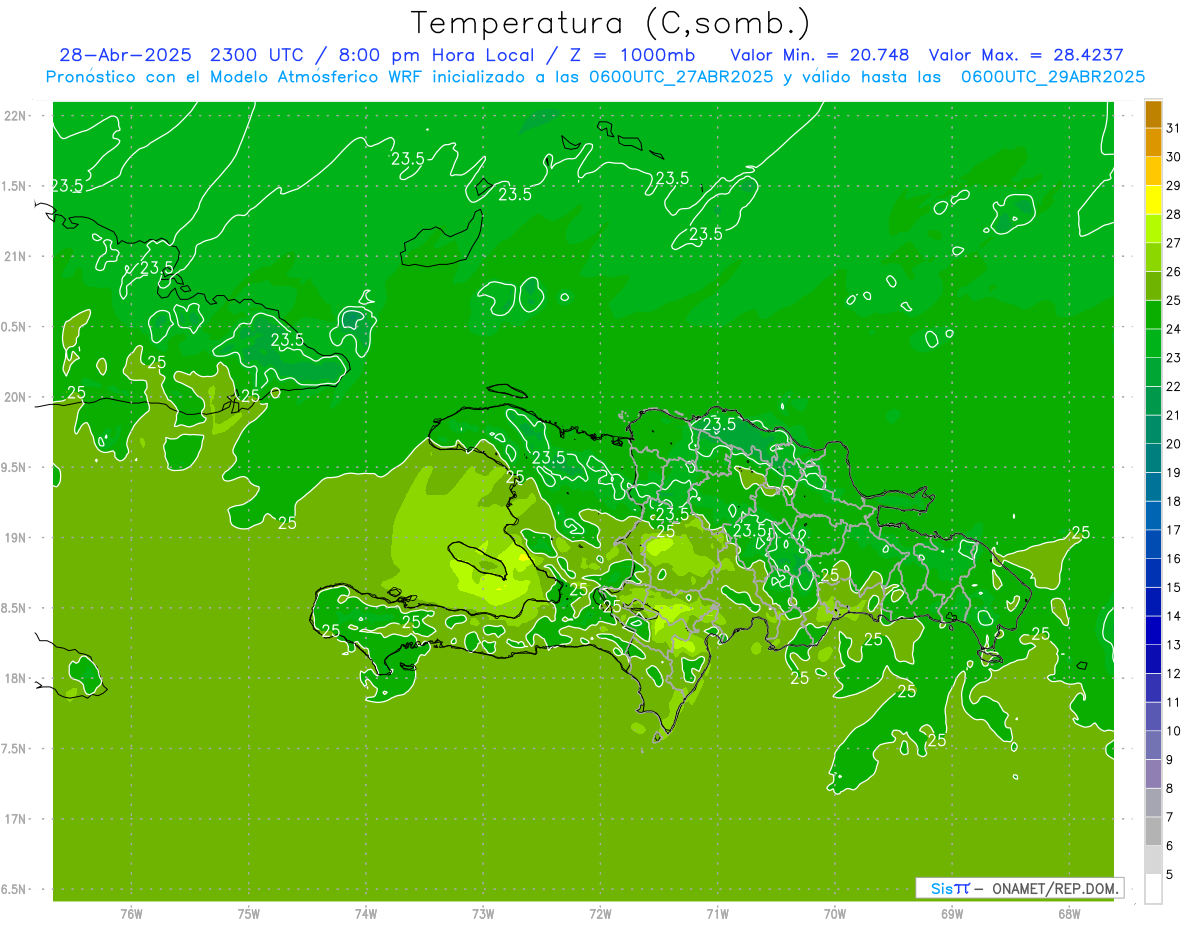Click the '7.5N' latitude axis label
This screenshot has width=1200, height=927.
click(x=14, y=749)
